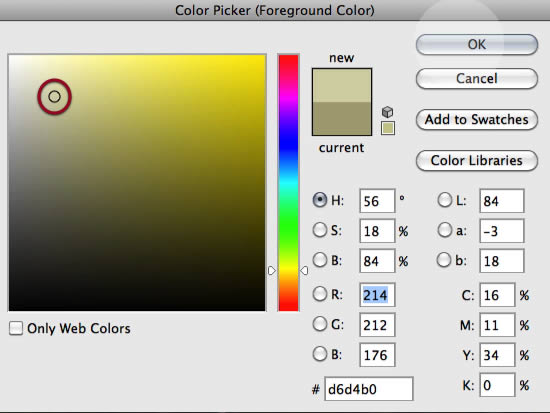
Task: Click the circular color selection marker
Action: tap(54, 96)
